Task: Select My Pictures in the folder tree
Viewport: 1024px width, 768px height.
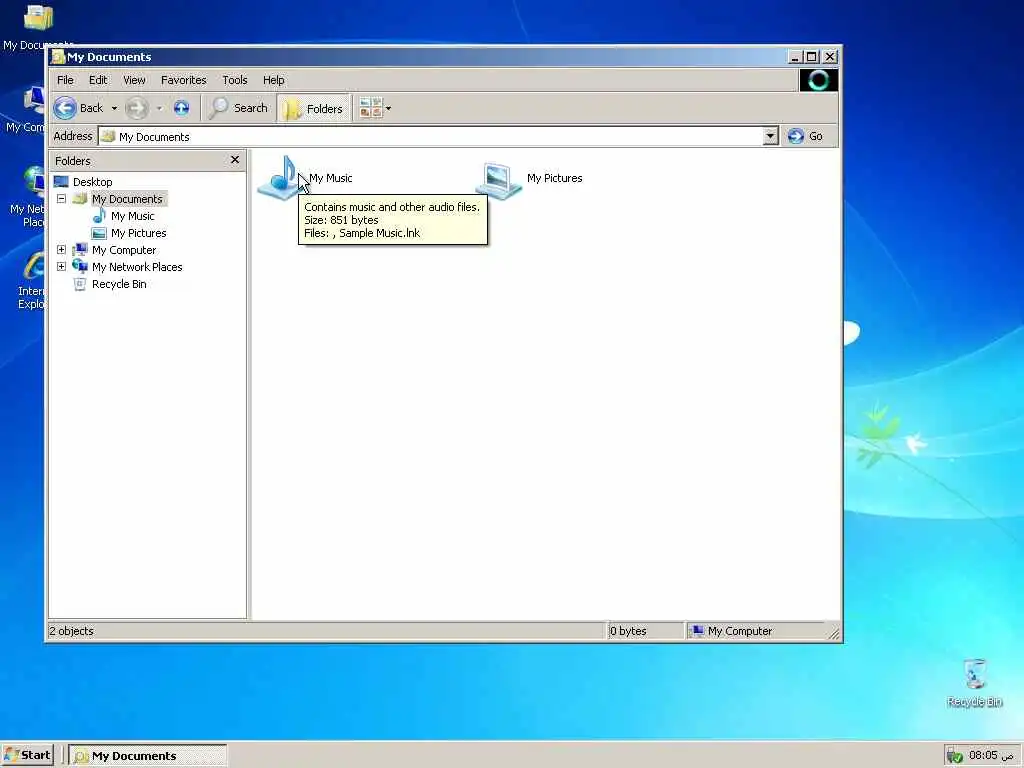Action: (x=138, y=232)
